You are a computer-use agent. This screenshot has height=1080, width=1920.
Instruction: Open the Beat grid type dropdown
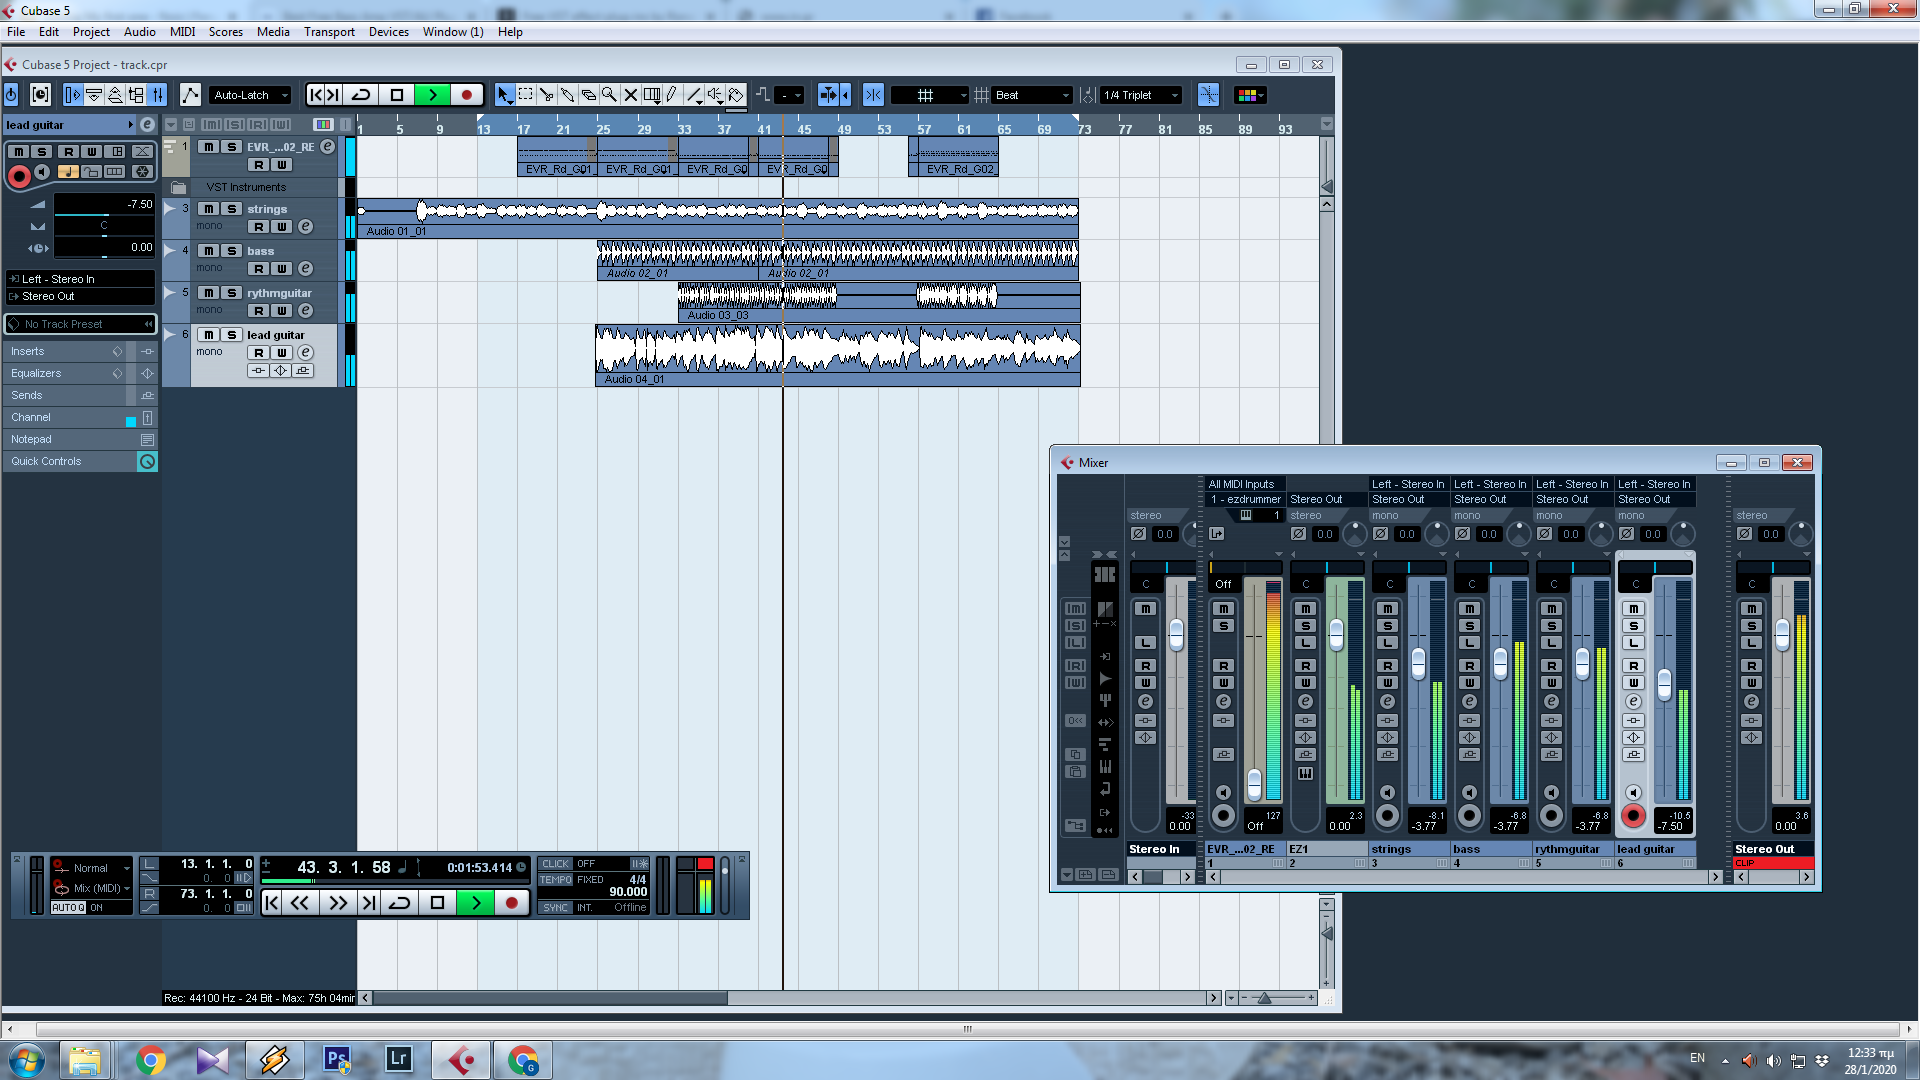(x=1032, y=95)
